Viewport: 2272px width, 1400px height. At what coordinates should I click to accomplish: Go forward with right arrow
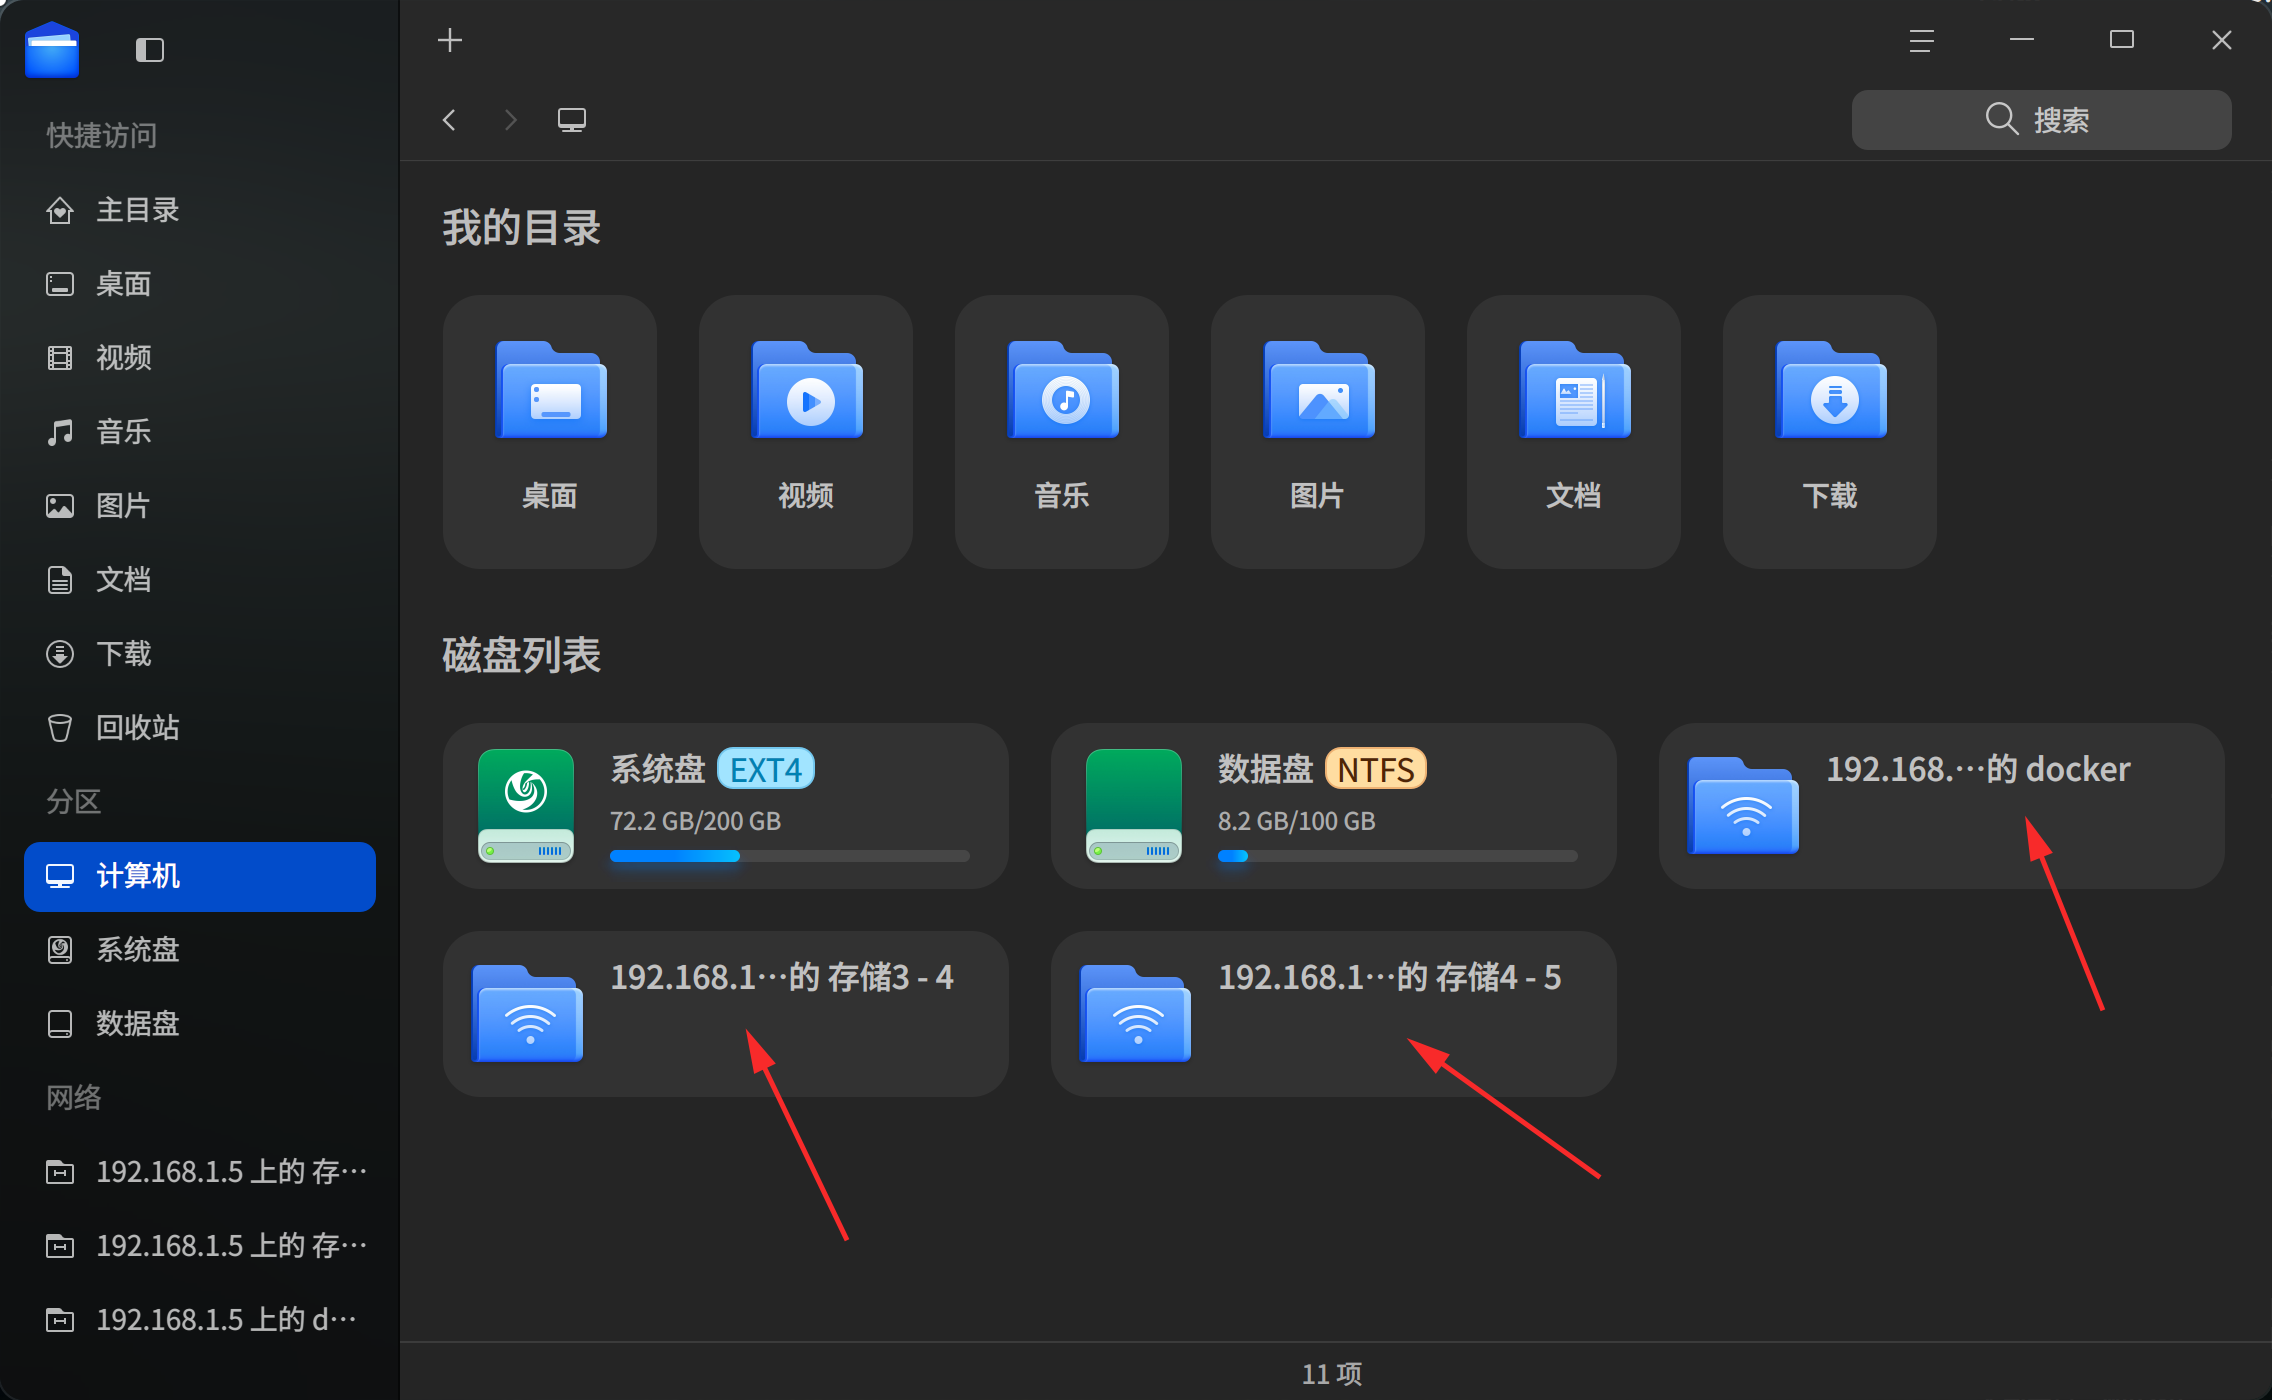pos(511,120)
